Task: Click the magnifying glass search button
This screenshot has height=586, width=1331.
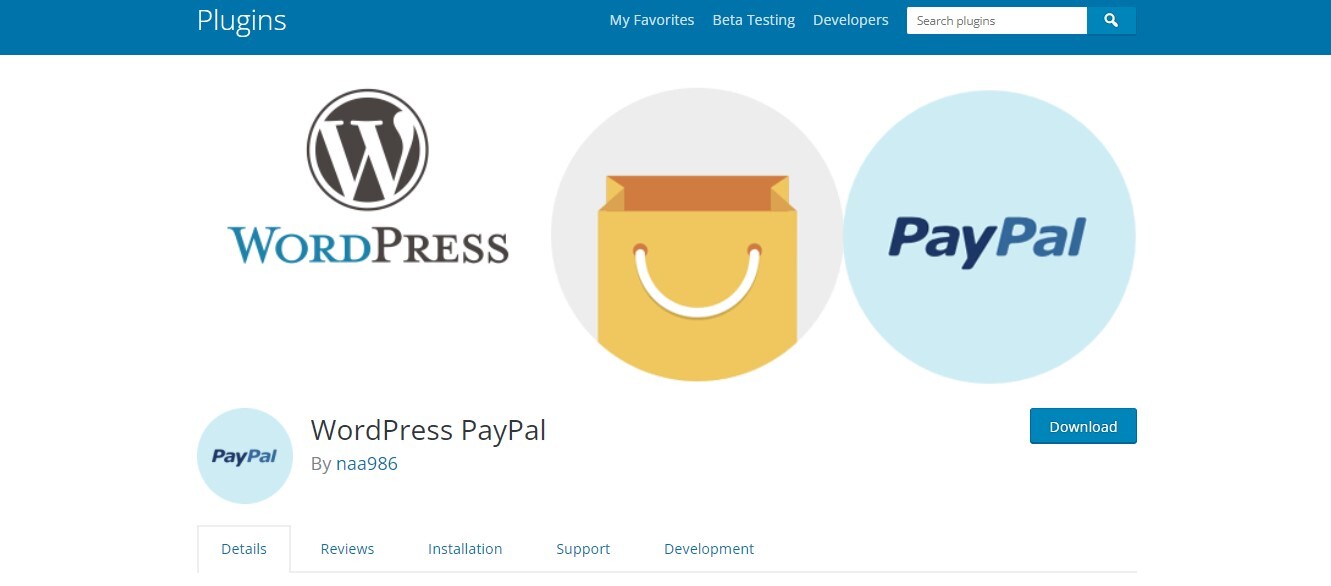Action: [x=1111, y=20]
